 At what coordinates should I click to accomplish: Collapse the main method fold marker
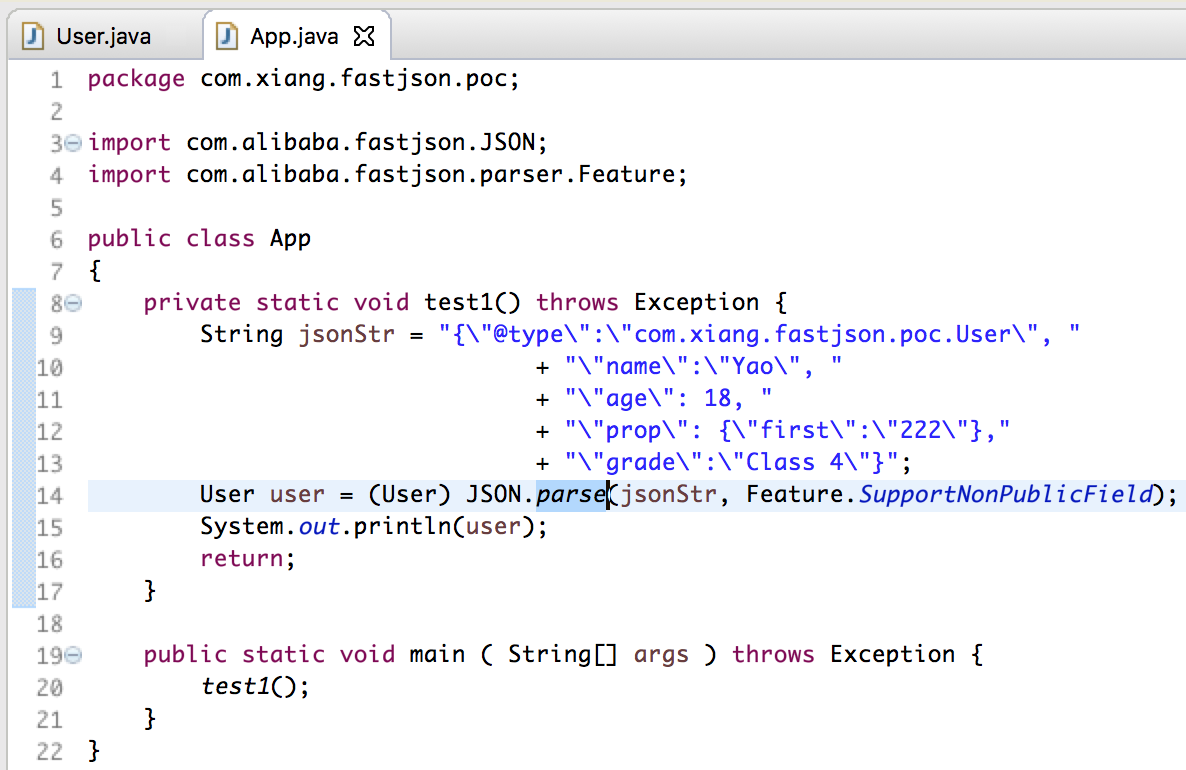(x=73, y=655)
